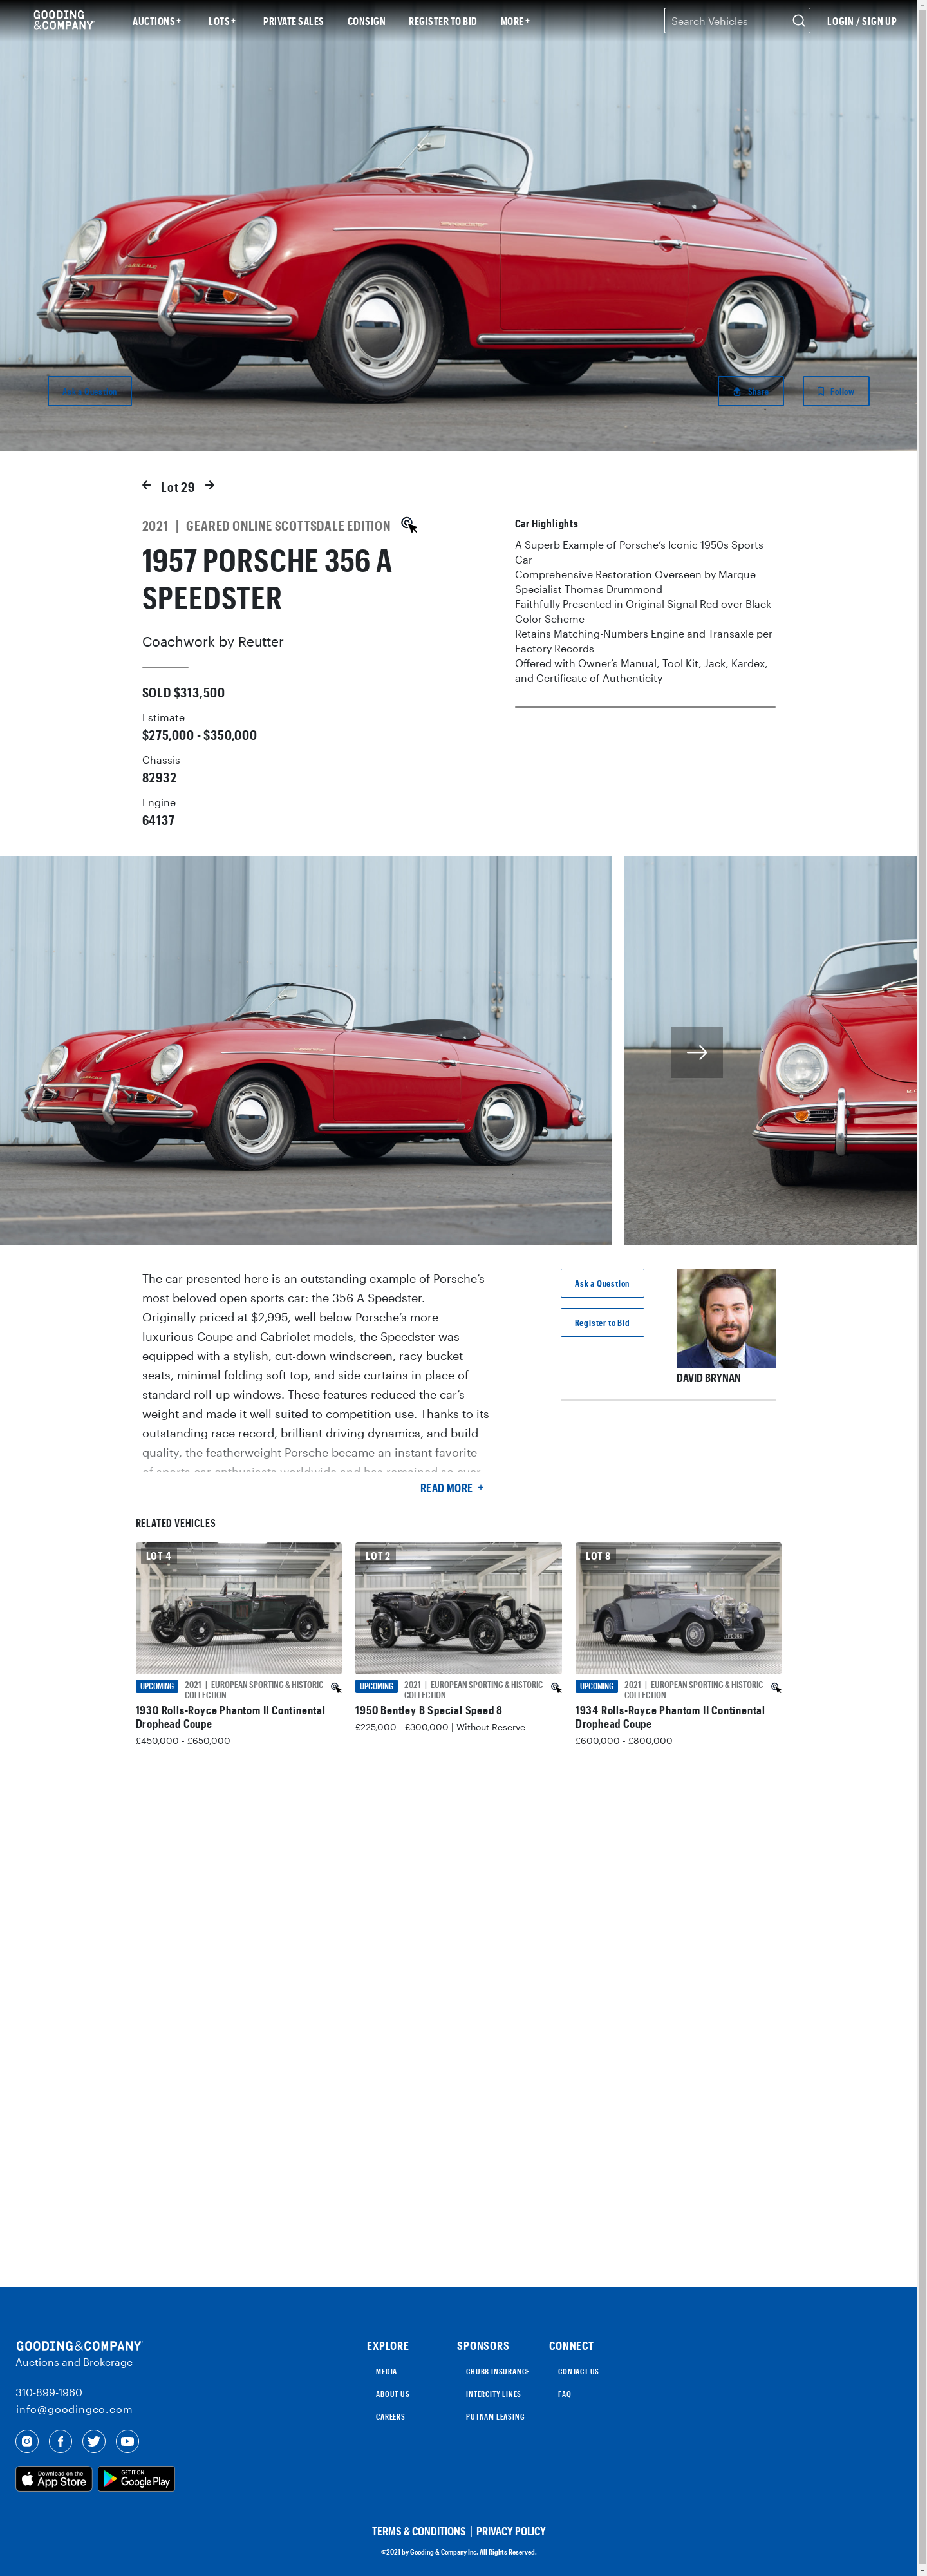This screenshot has height=2576, width=927.
Task: Go to next lot arrow
Action: [210, 485]
